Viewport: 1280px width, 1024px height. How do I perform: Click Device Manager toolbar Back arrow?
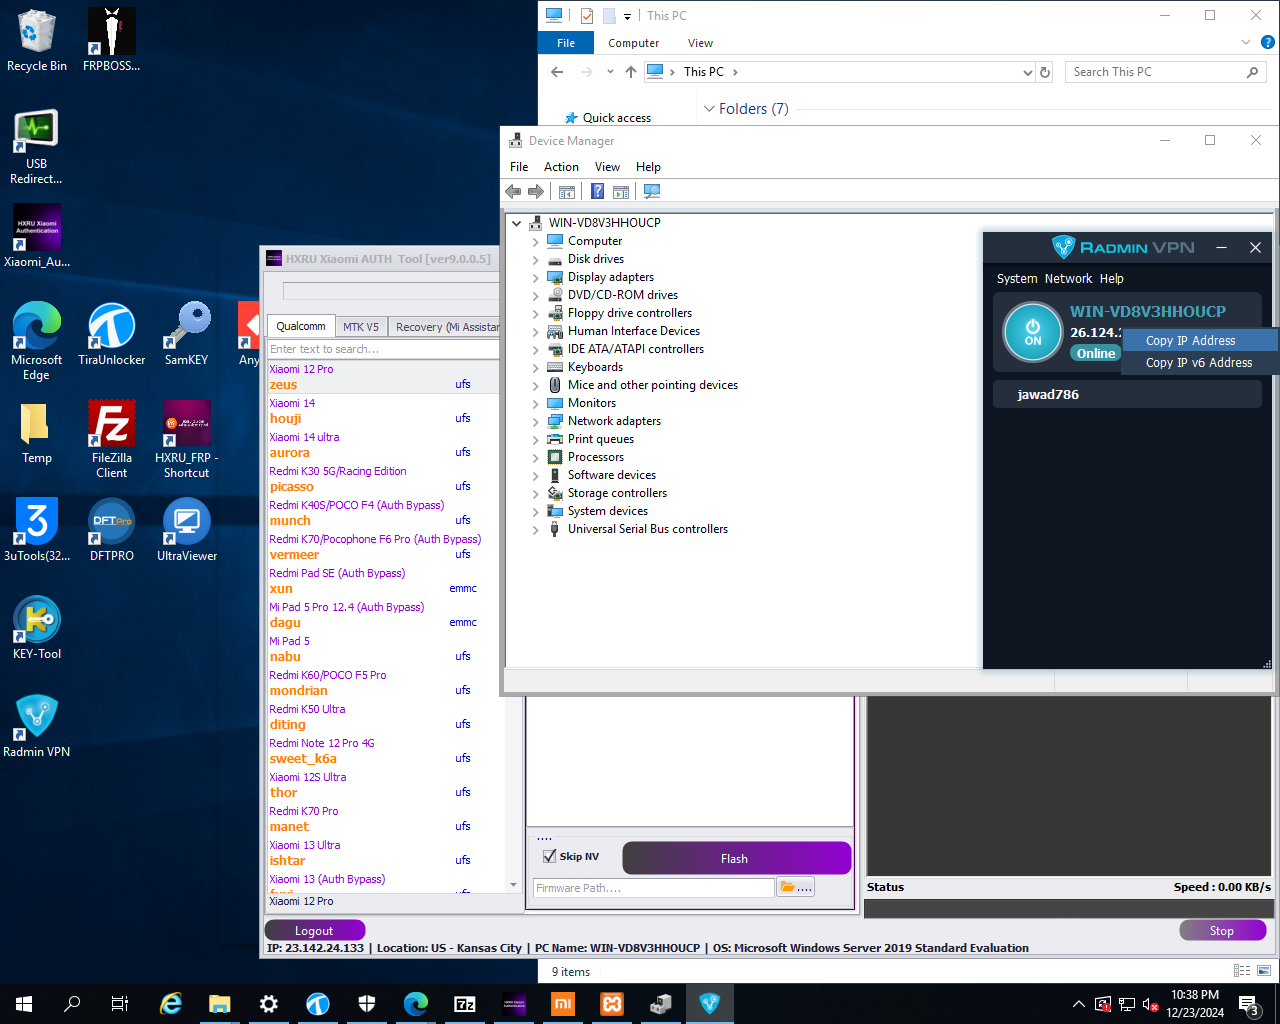513,191
